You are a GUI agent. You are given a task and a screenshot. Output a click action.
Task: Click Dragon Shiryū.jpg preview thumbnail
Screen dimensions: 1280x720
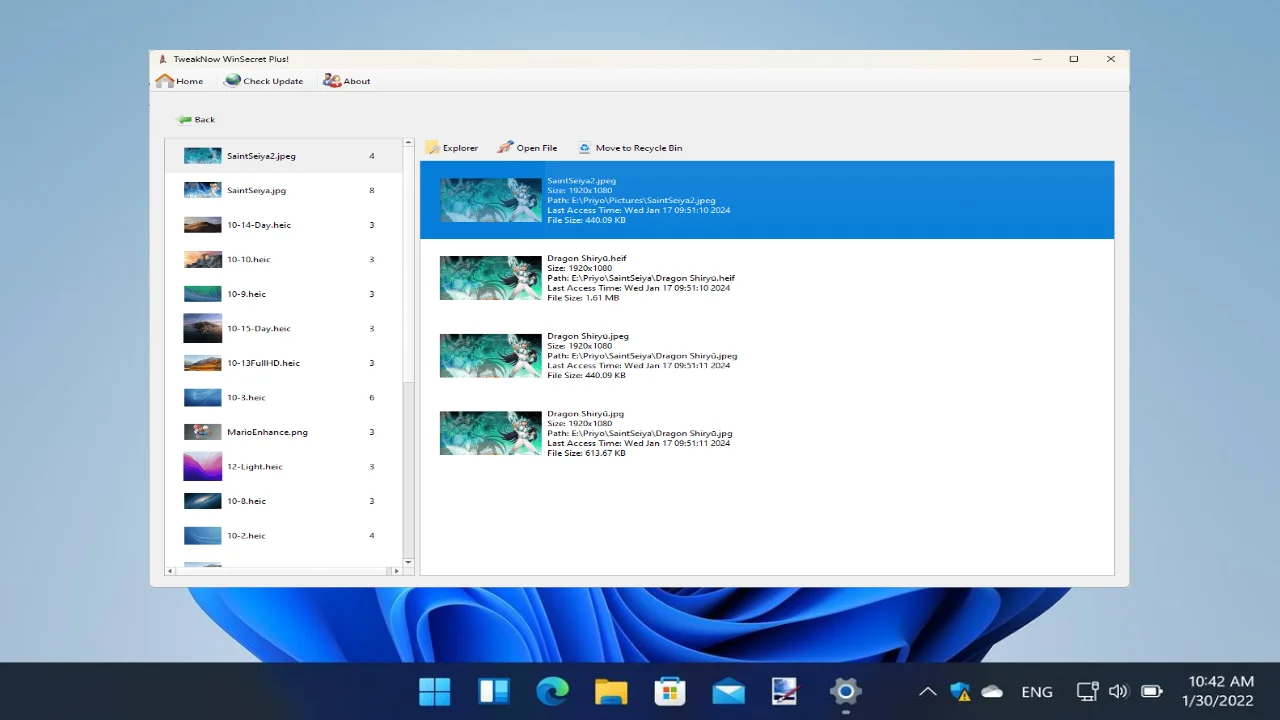pyautogui.click(x=490, y=433)
